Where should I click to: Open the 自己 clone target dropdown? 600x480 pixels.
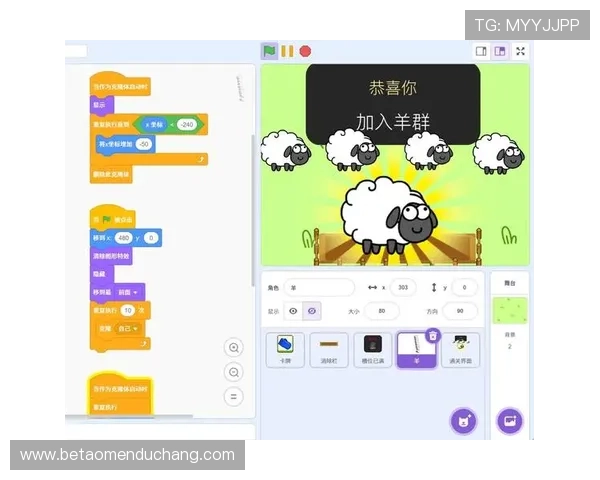point(127,328)
